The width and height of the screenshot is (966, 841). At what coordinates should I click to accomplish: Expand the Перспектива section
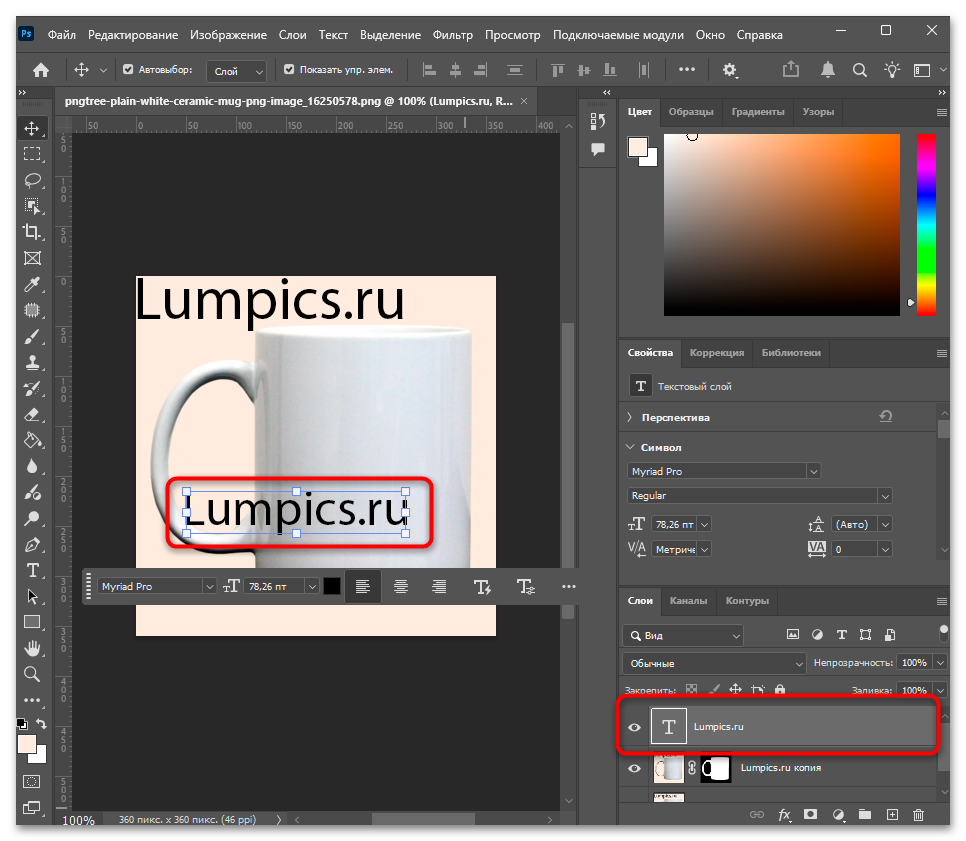pyautogui.click(x=629, y=417)
